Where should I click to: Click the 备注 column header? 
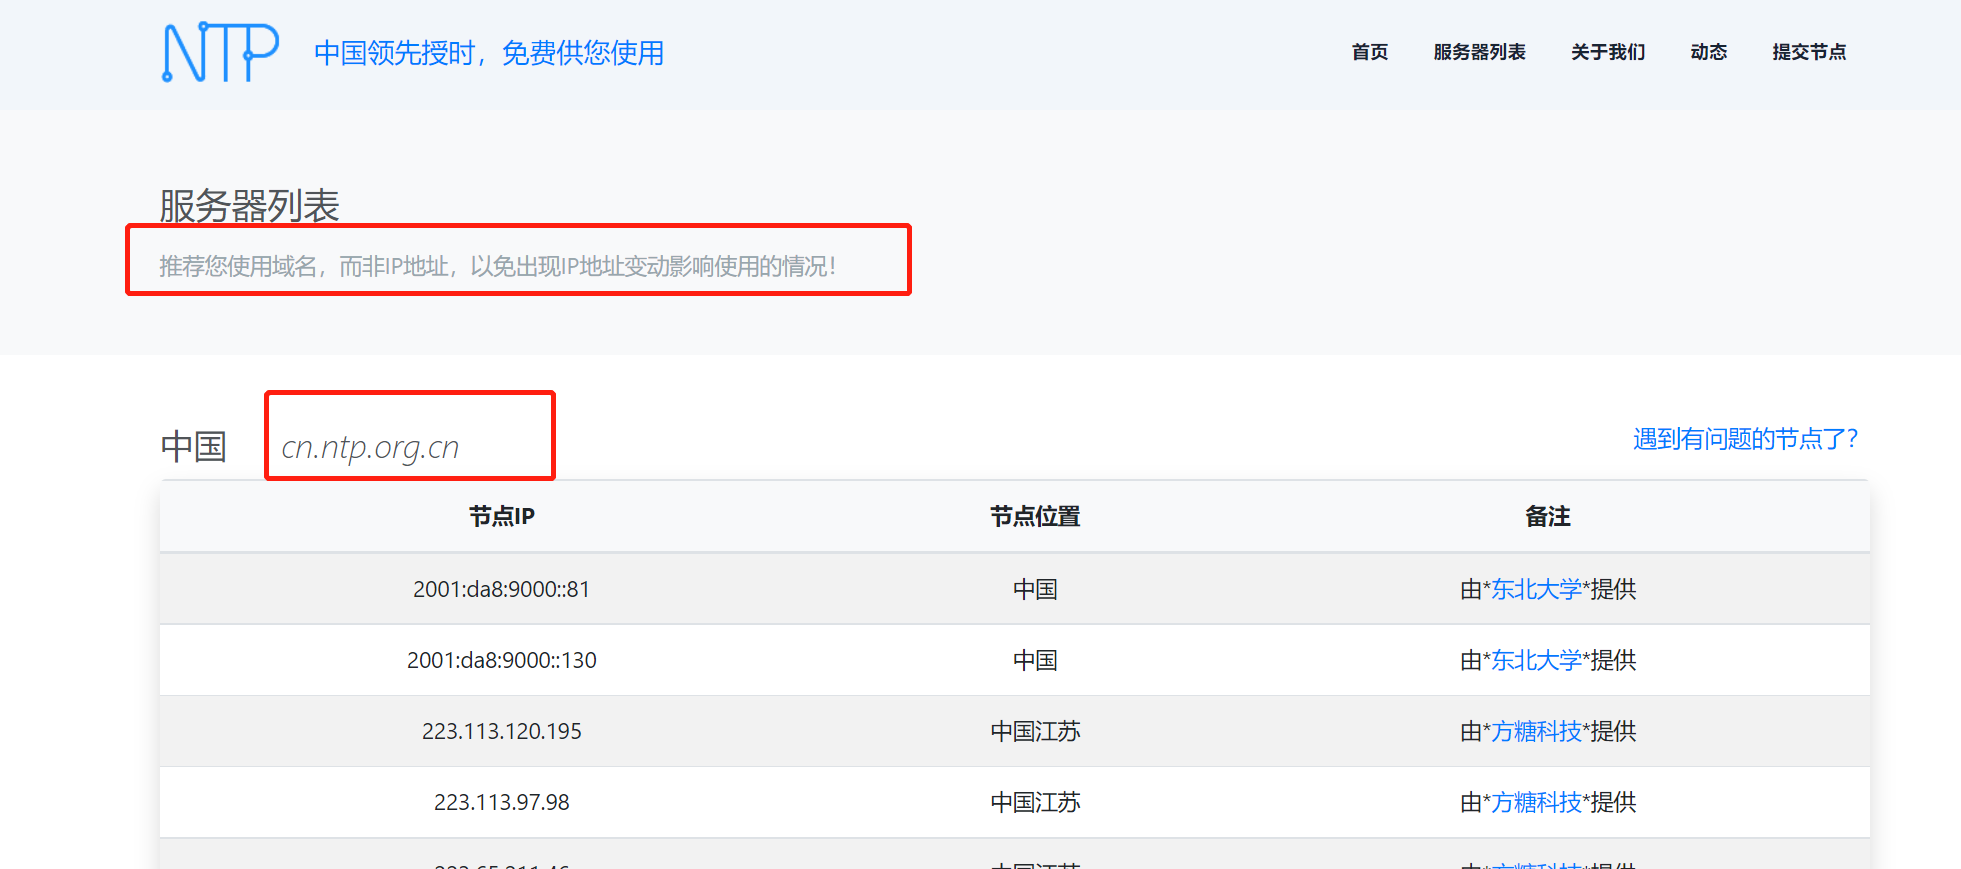[x=1547, y=517]
